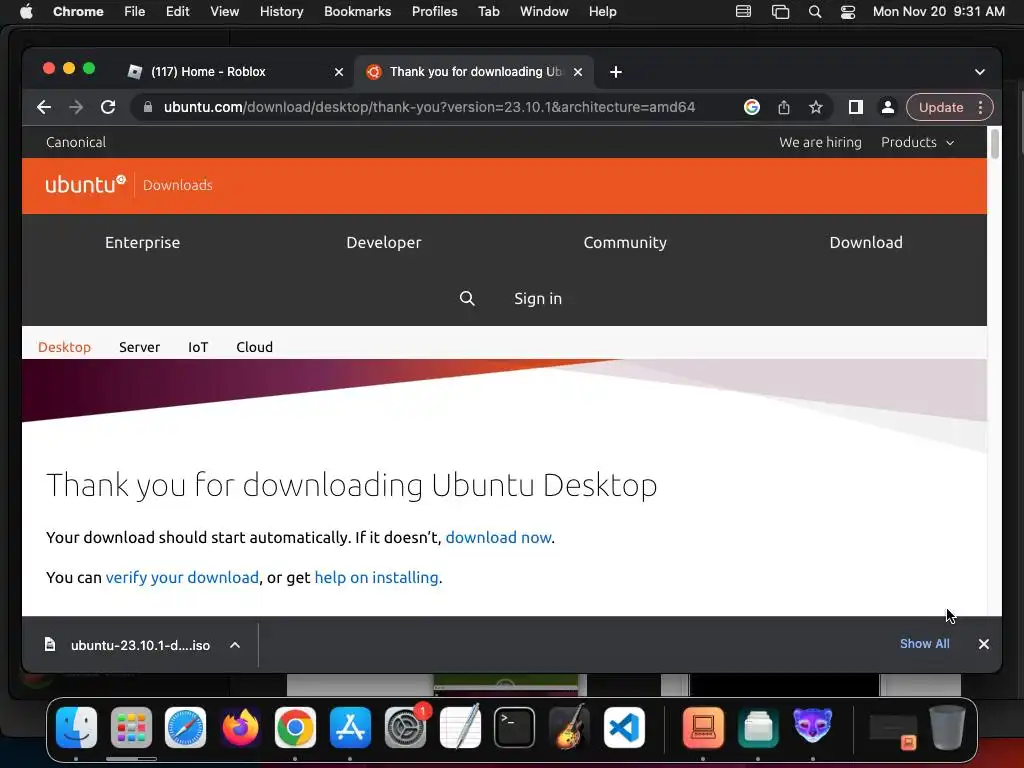Select the Server sub-tab

139,347
